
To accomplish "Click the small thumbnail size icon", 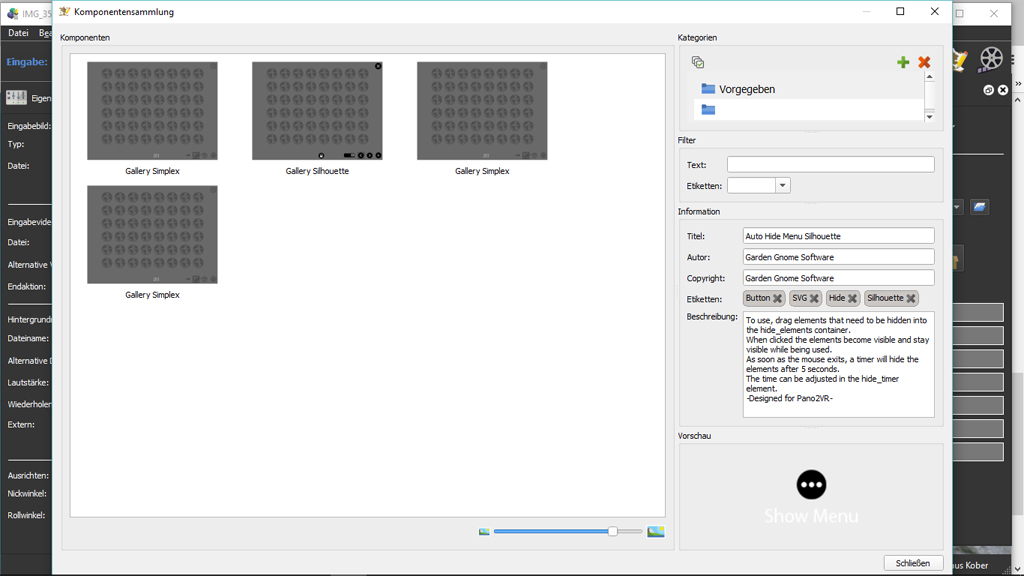I will click(x=484, y=532).
